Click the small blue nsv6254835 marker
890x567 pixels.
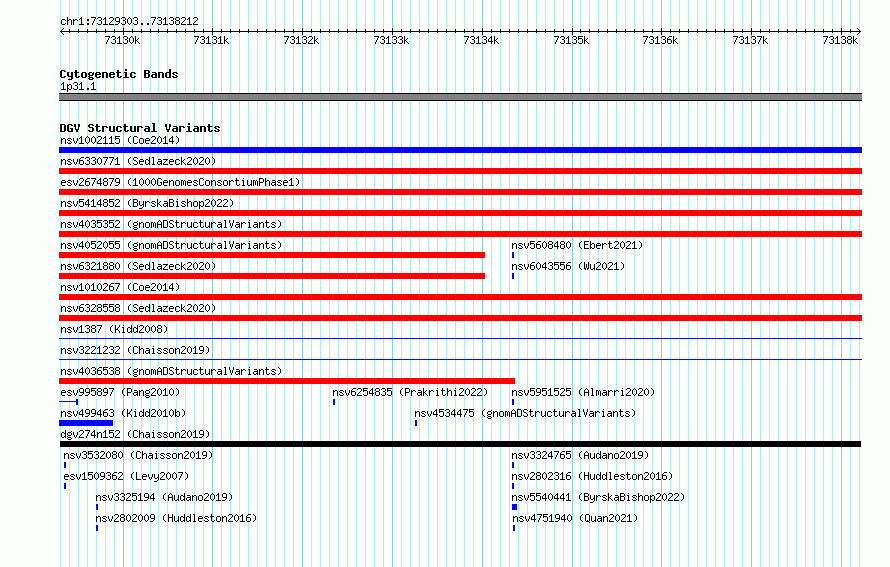pyautogui.click(x=334, y=402)
